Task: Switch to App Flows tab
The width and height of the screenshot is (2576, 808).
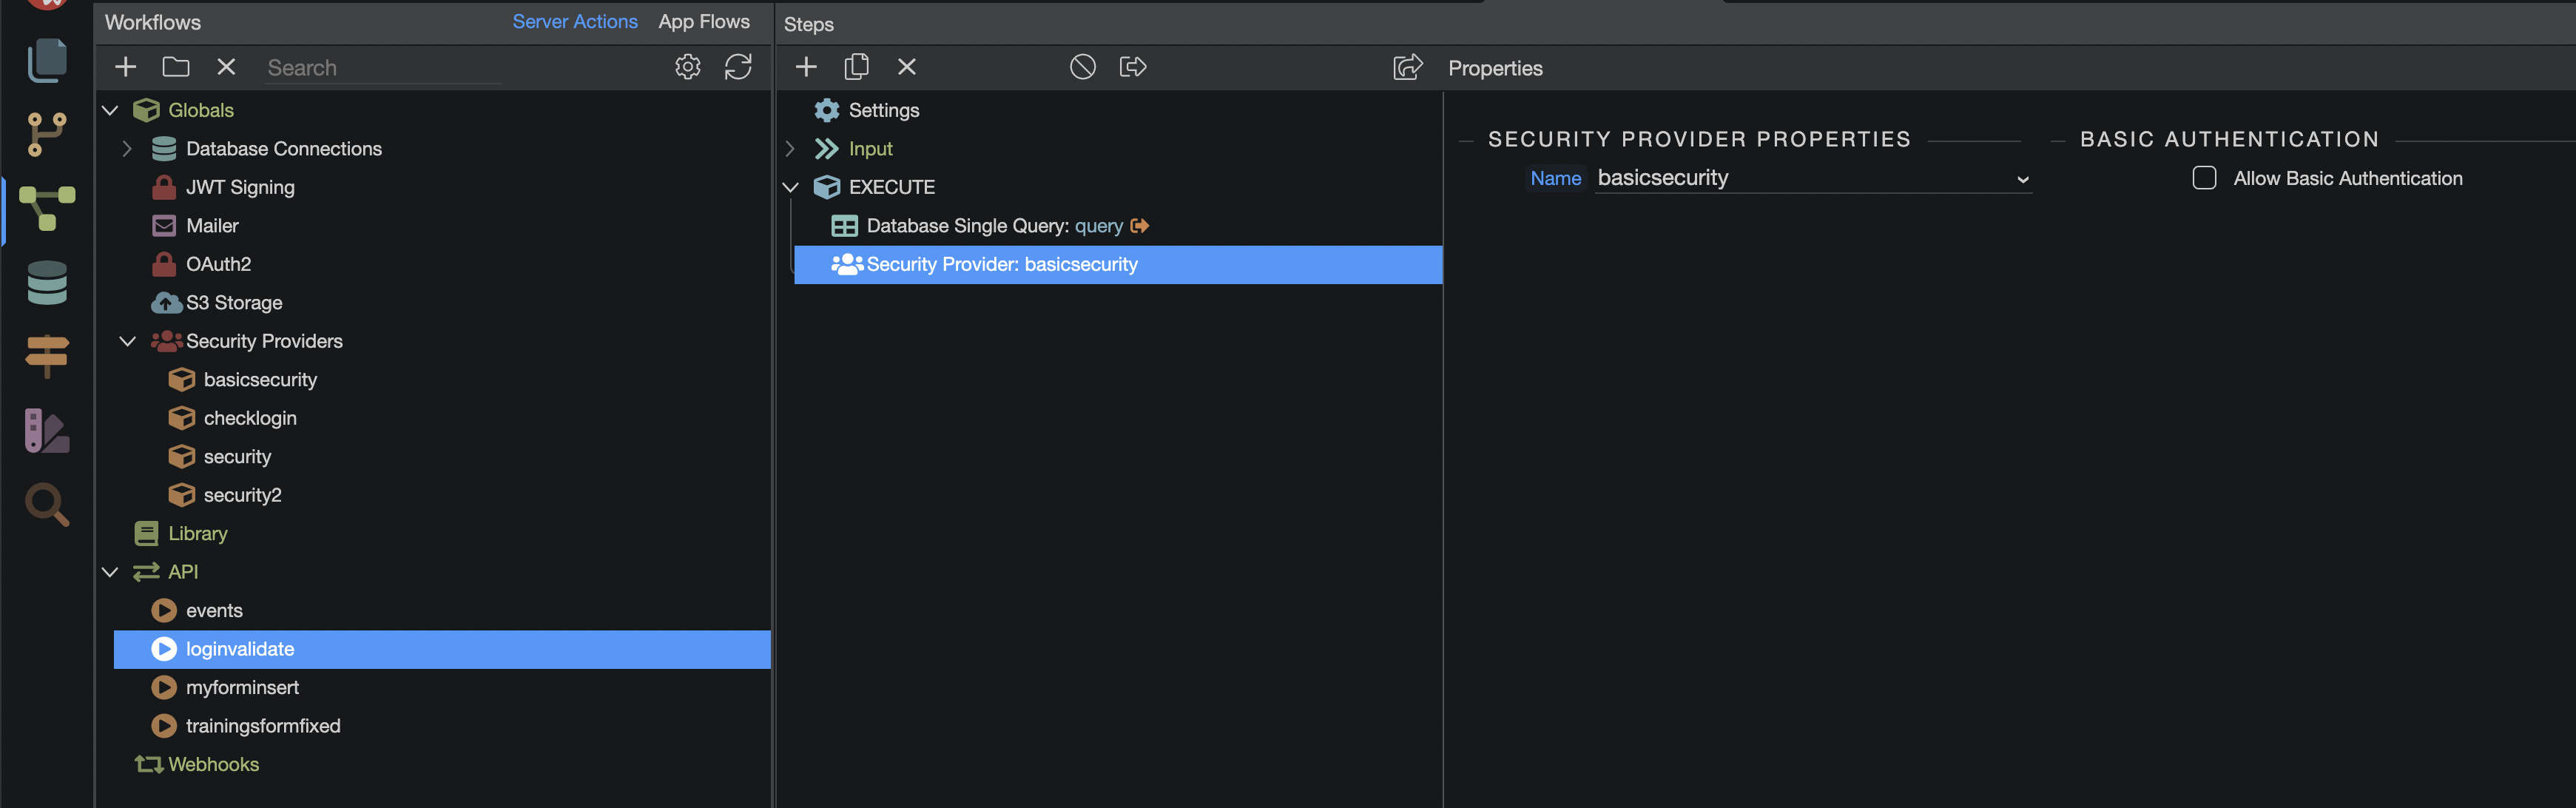Action: [x=704, y=21]
